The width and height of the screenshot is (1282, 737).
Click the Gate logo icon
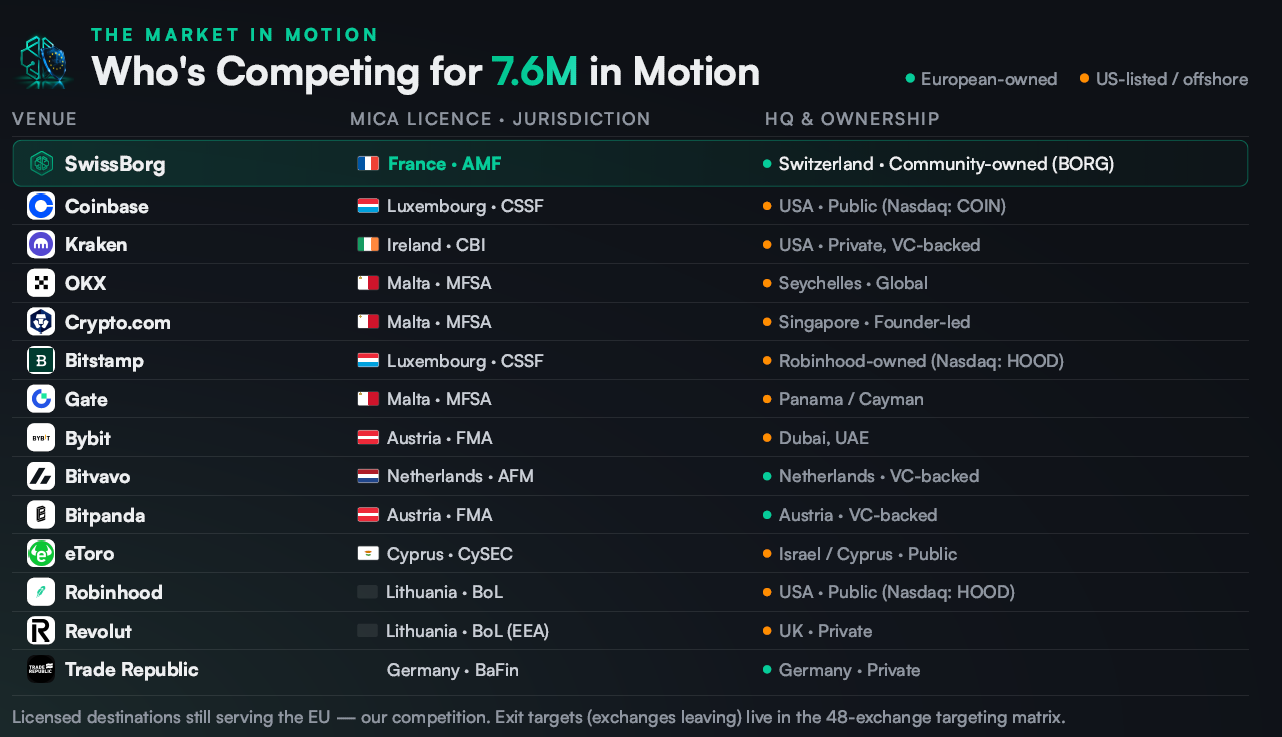(x=41, y=399)
